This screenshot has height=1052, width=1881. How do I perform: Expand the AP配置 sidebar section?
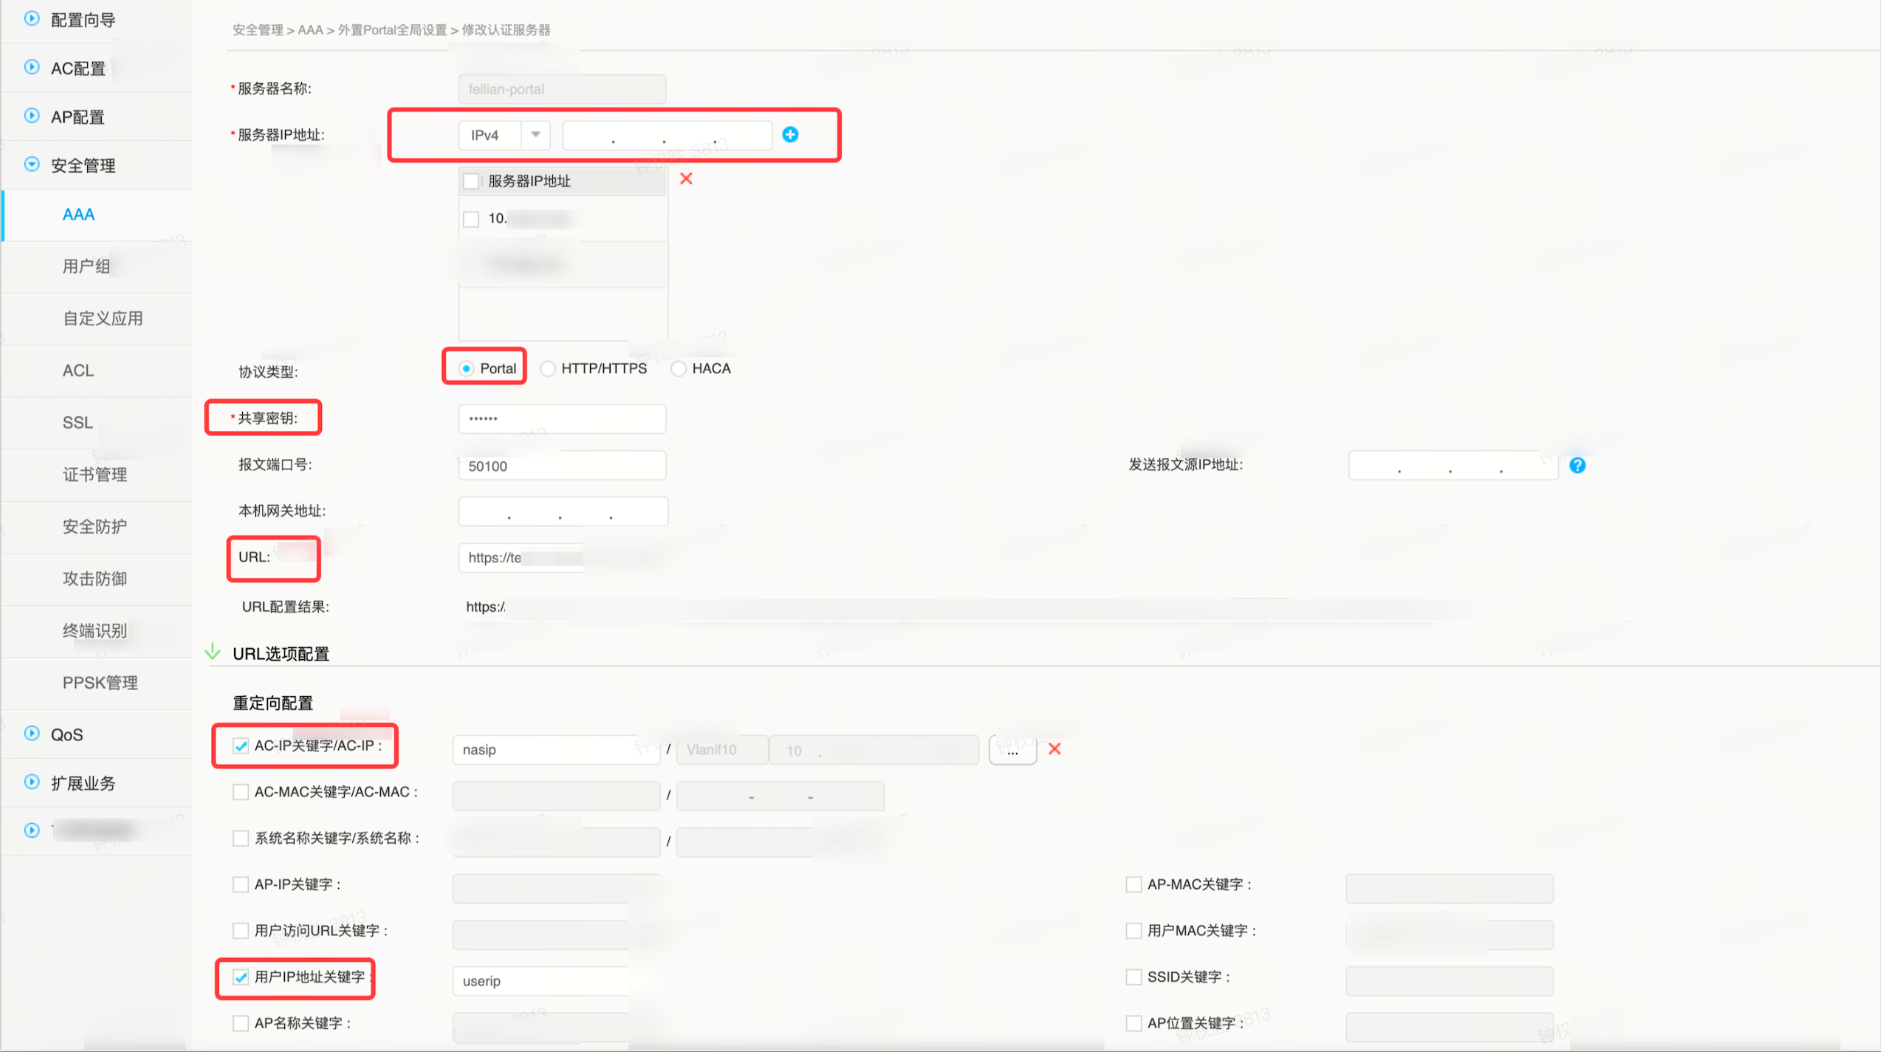tap(32, 116)
